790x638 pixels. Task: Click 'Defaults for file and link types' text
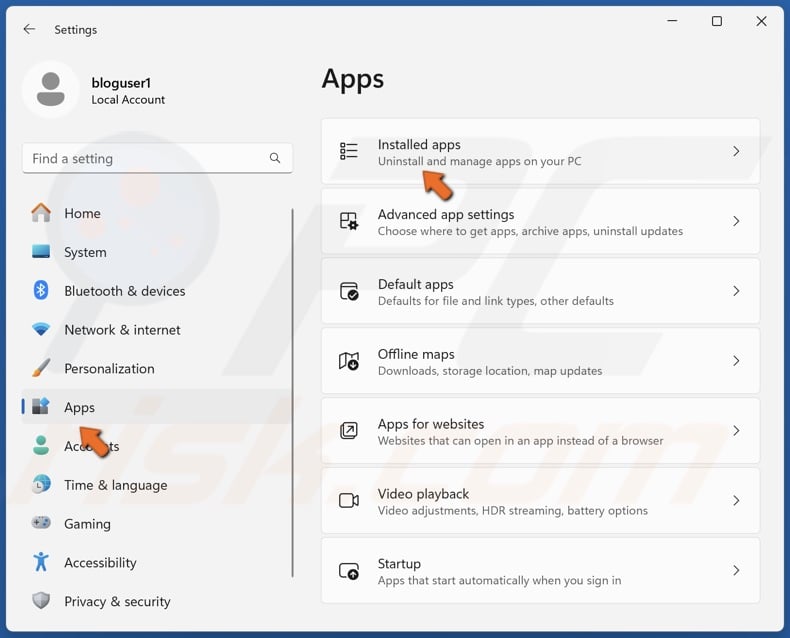456,301
